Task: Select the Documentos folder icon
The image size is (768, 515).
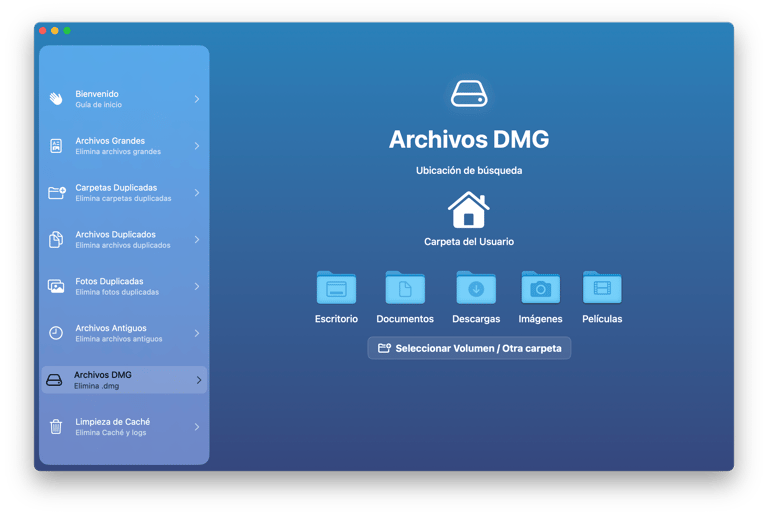Action: (x=405, y=287)
